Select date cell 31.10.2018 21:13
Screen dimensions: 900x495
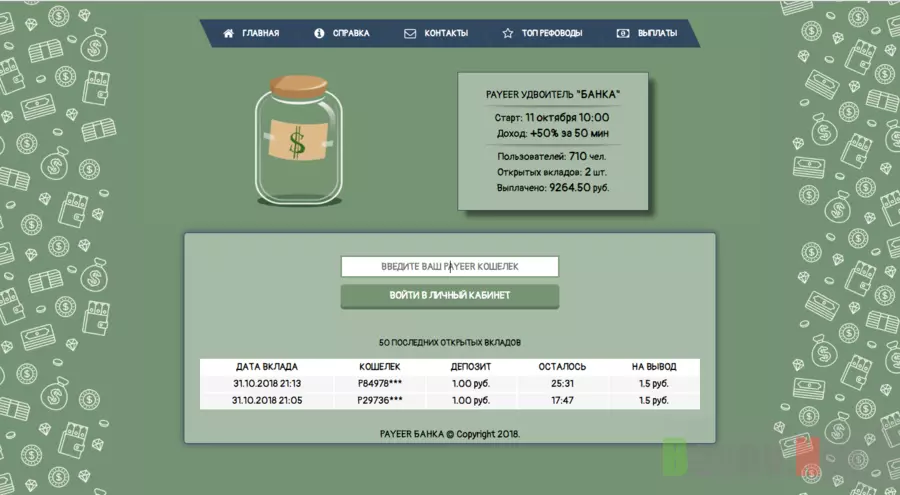[x=267, y=384]
